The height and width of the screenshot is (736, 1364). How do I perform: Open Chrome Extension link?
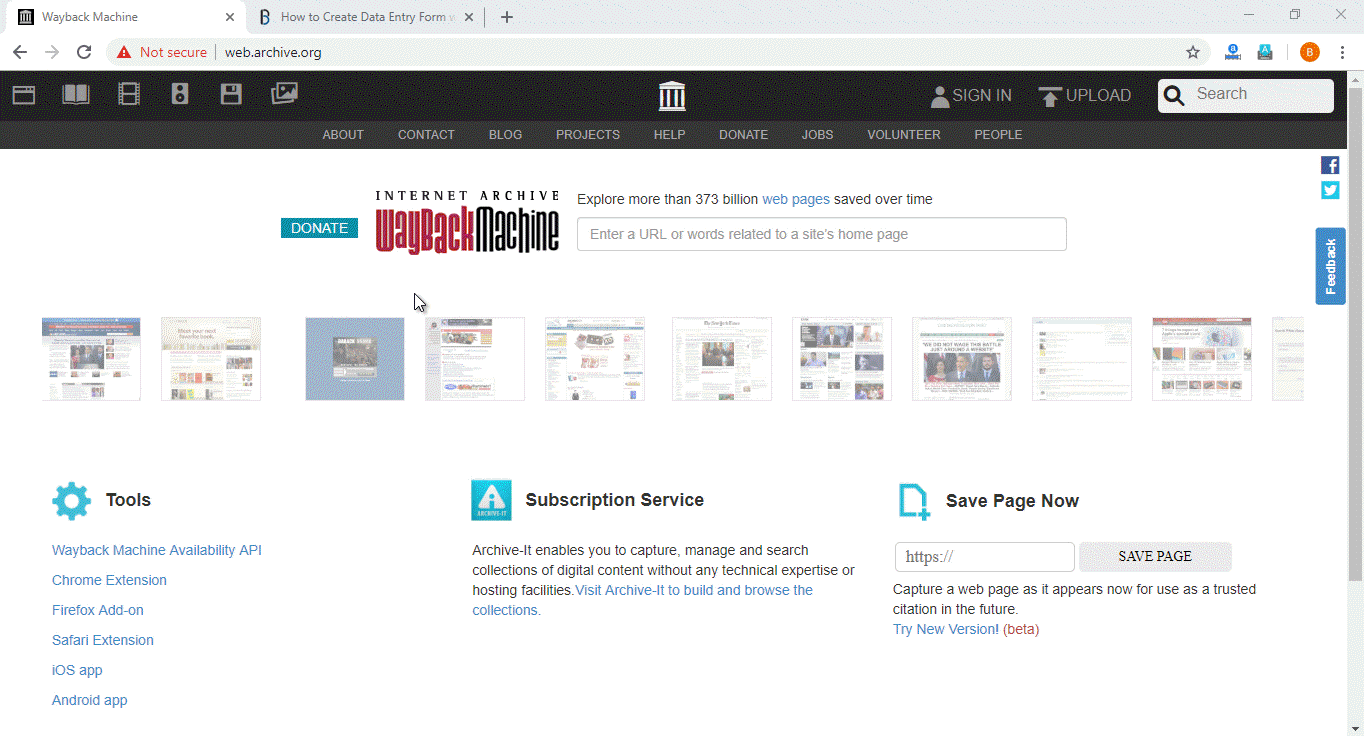pos(109,580)
